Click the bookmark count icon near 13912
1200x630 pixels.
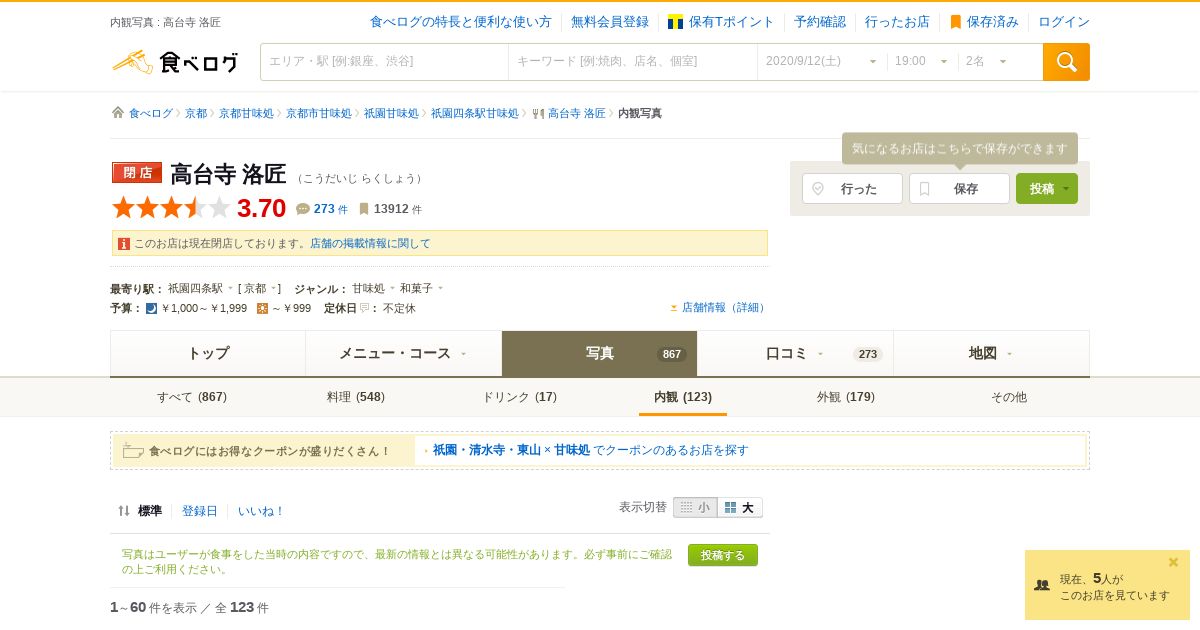(364, 209)
